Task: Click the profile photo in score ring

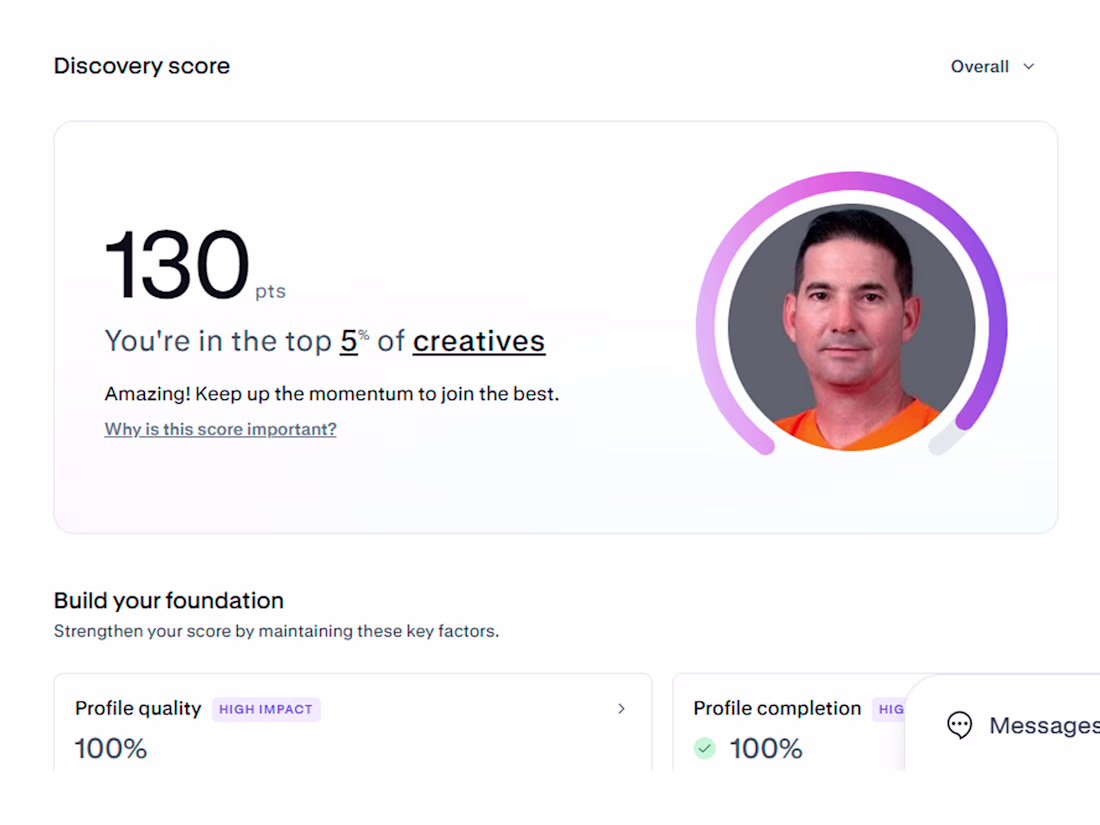Action: tap(852, 327)
